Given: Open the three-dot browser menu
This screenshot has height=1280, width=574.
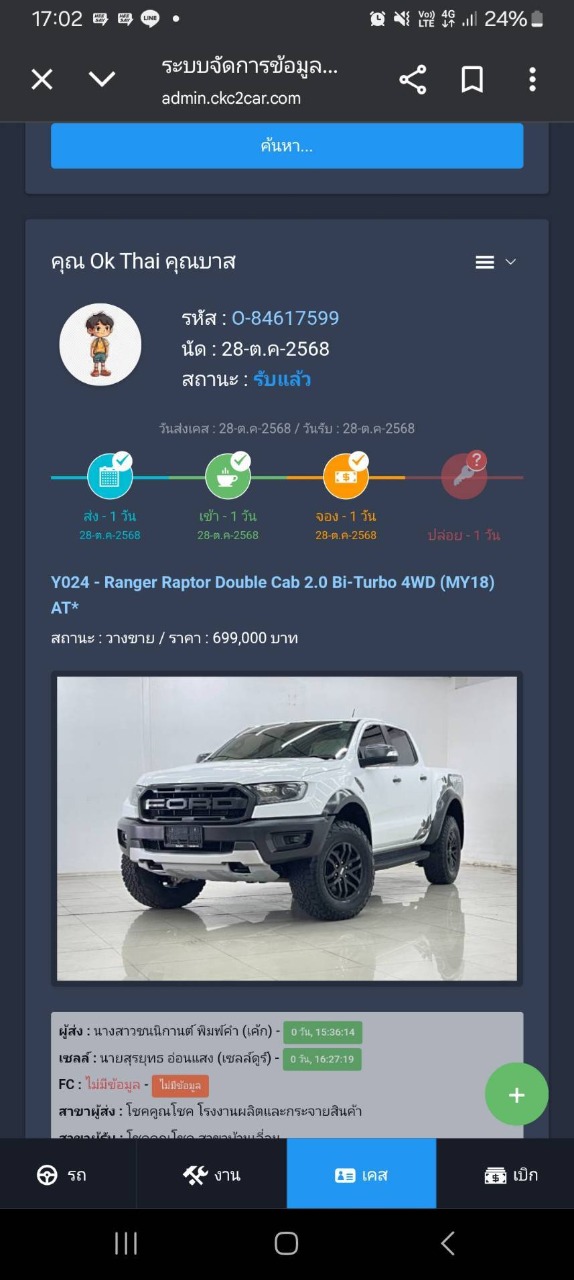Looking at the screenshot, I should point(532,80).
